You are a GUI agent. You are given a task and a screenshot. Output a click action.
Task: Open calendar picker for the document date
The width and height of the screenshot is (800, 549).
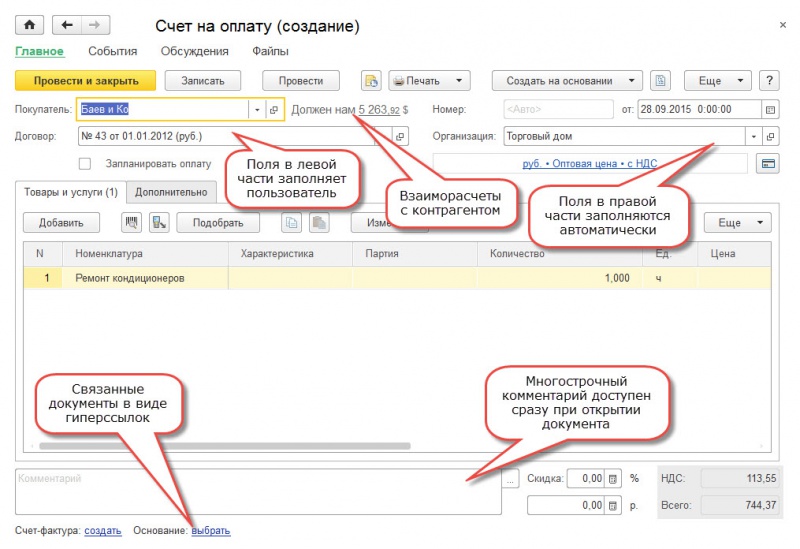click(x=770, y=109)
